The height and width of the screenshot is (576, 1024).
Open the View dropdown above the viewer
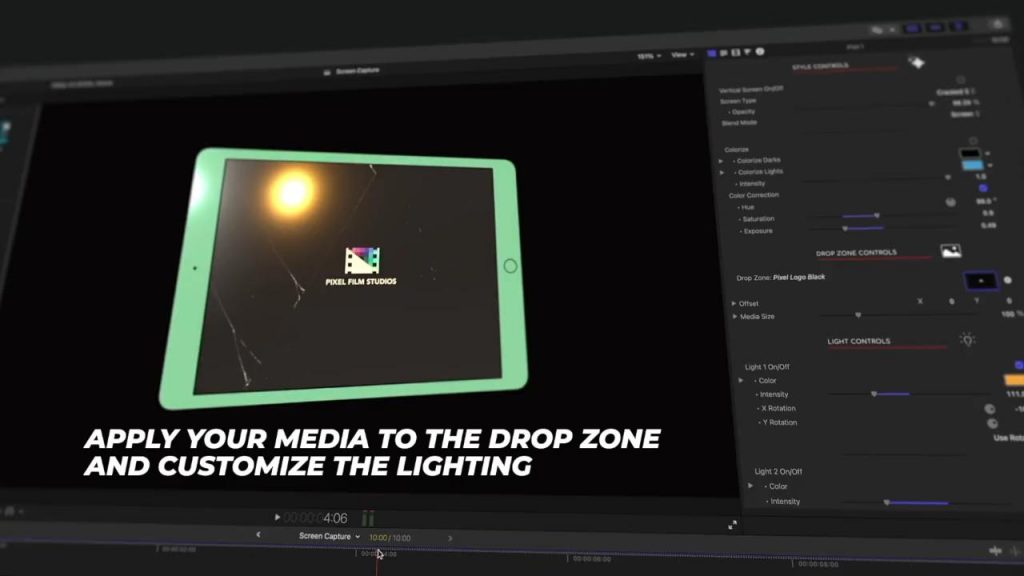[682, 55]
